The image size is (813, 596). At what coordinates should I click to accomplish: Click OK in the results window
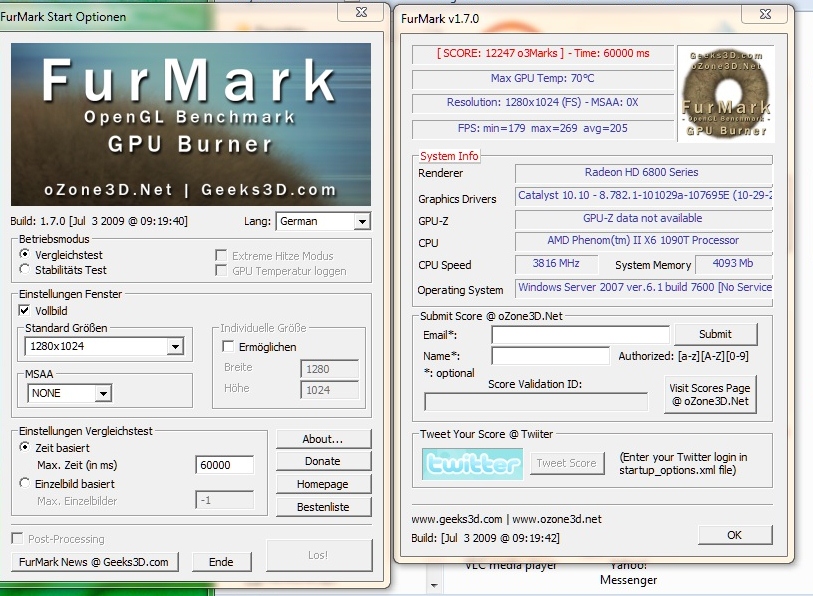(735, 535)
